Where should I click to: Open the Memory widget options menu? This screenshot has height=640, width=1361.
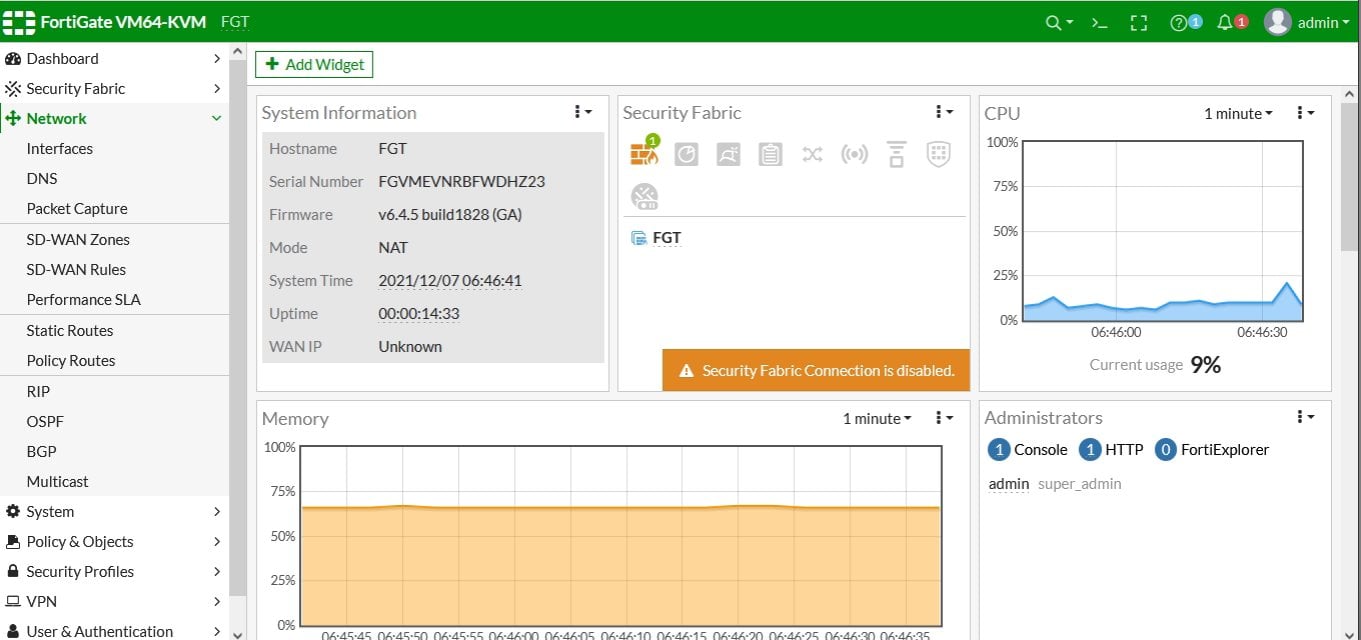[944, 418]
